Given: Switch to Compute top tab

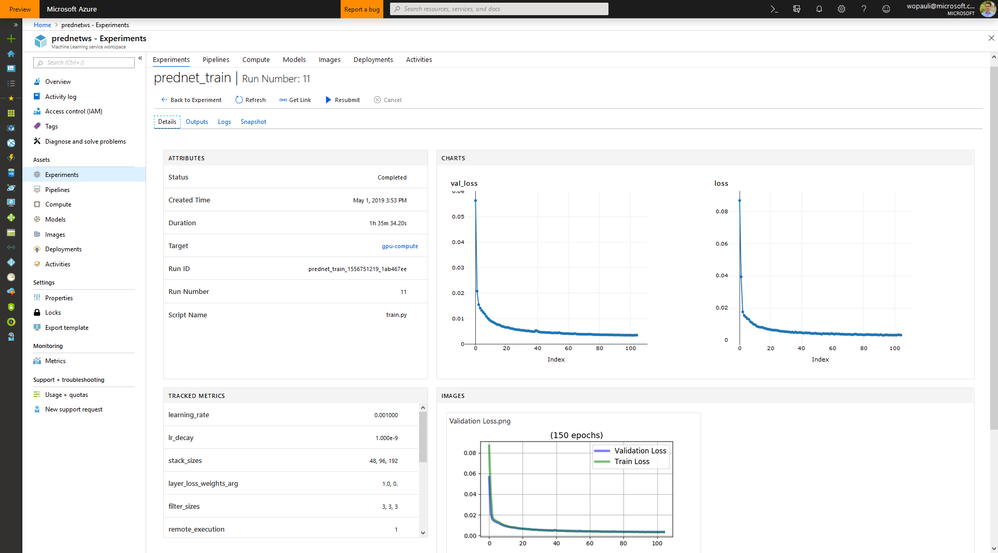Looking at the screenshot, I should [256, 60].
